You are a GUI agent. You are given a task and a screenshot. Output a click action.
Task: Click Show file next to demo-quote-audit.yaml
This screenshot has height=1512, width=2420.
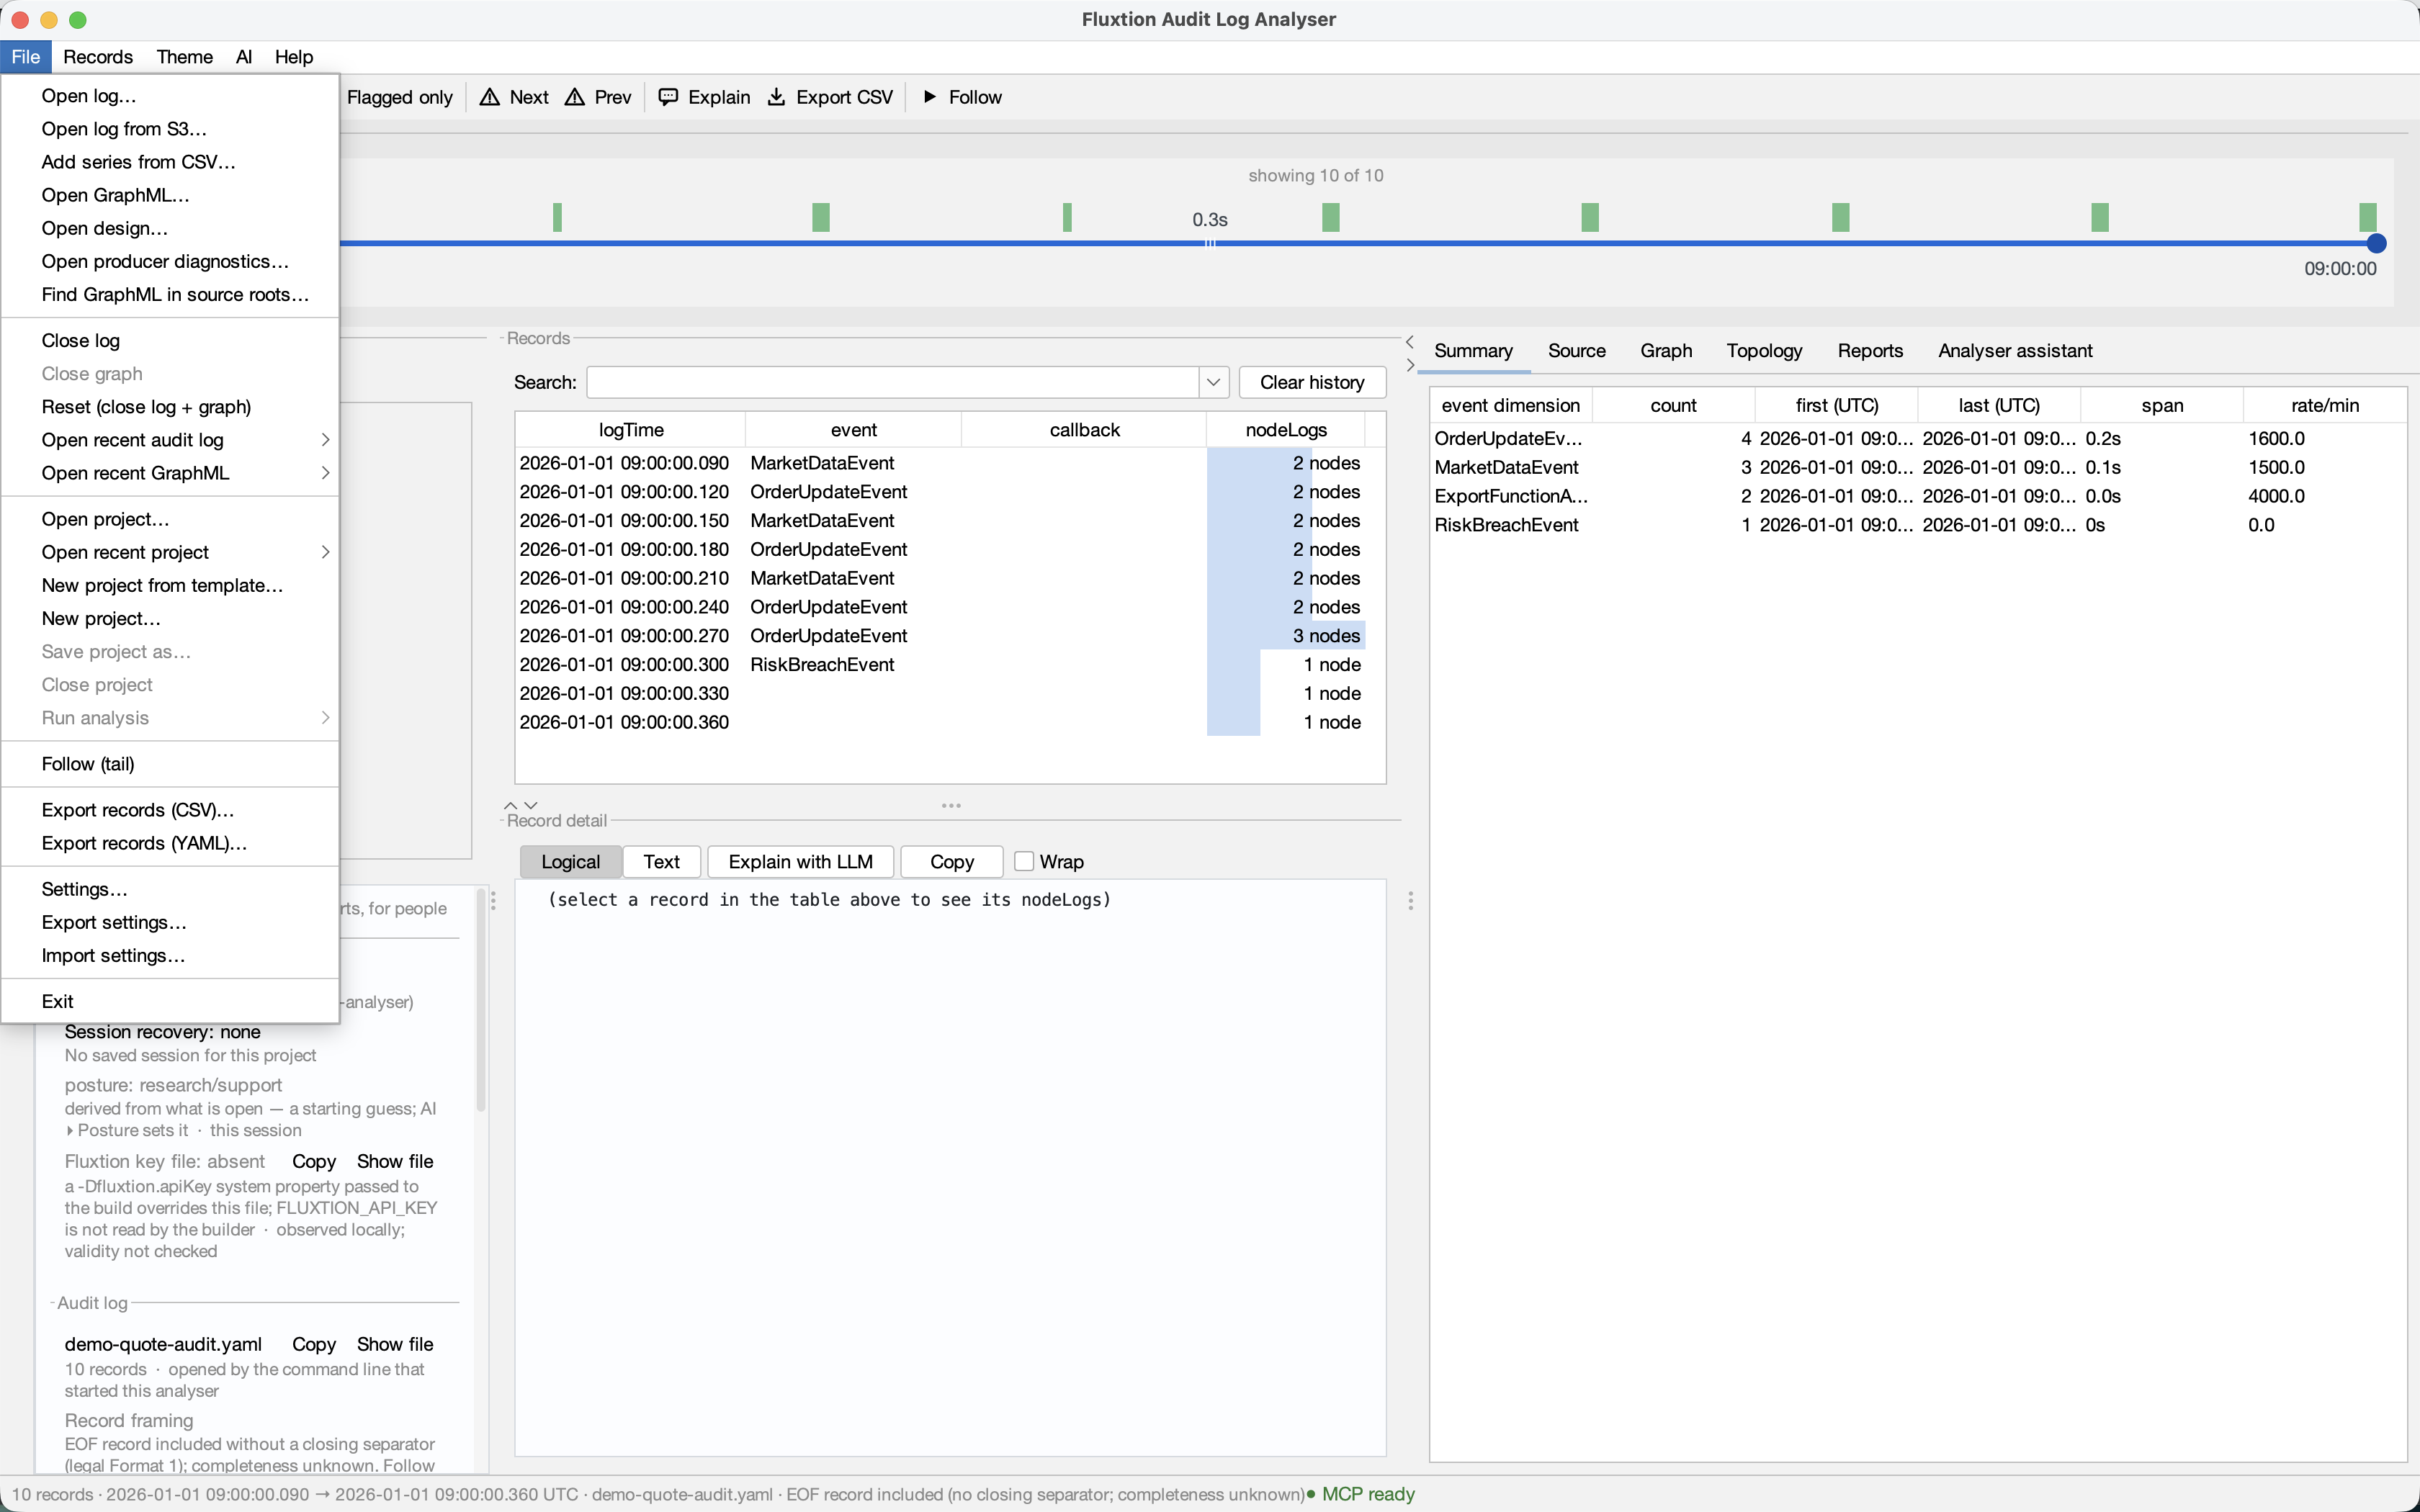click(x=395, y=1344)
